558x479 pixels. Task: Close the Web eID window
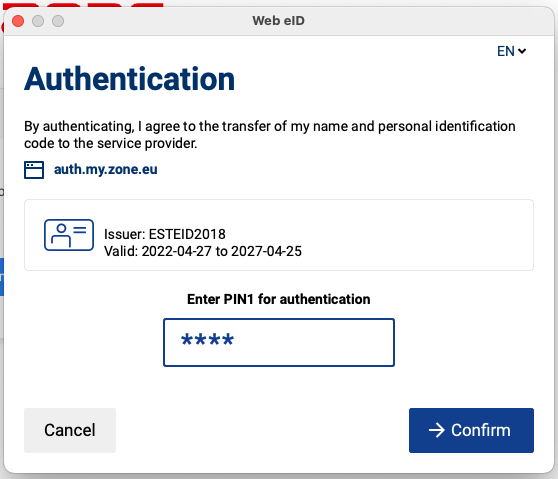tap(18, 21)
